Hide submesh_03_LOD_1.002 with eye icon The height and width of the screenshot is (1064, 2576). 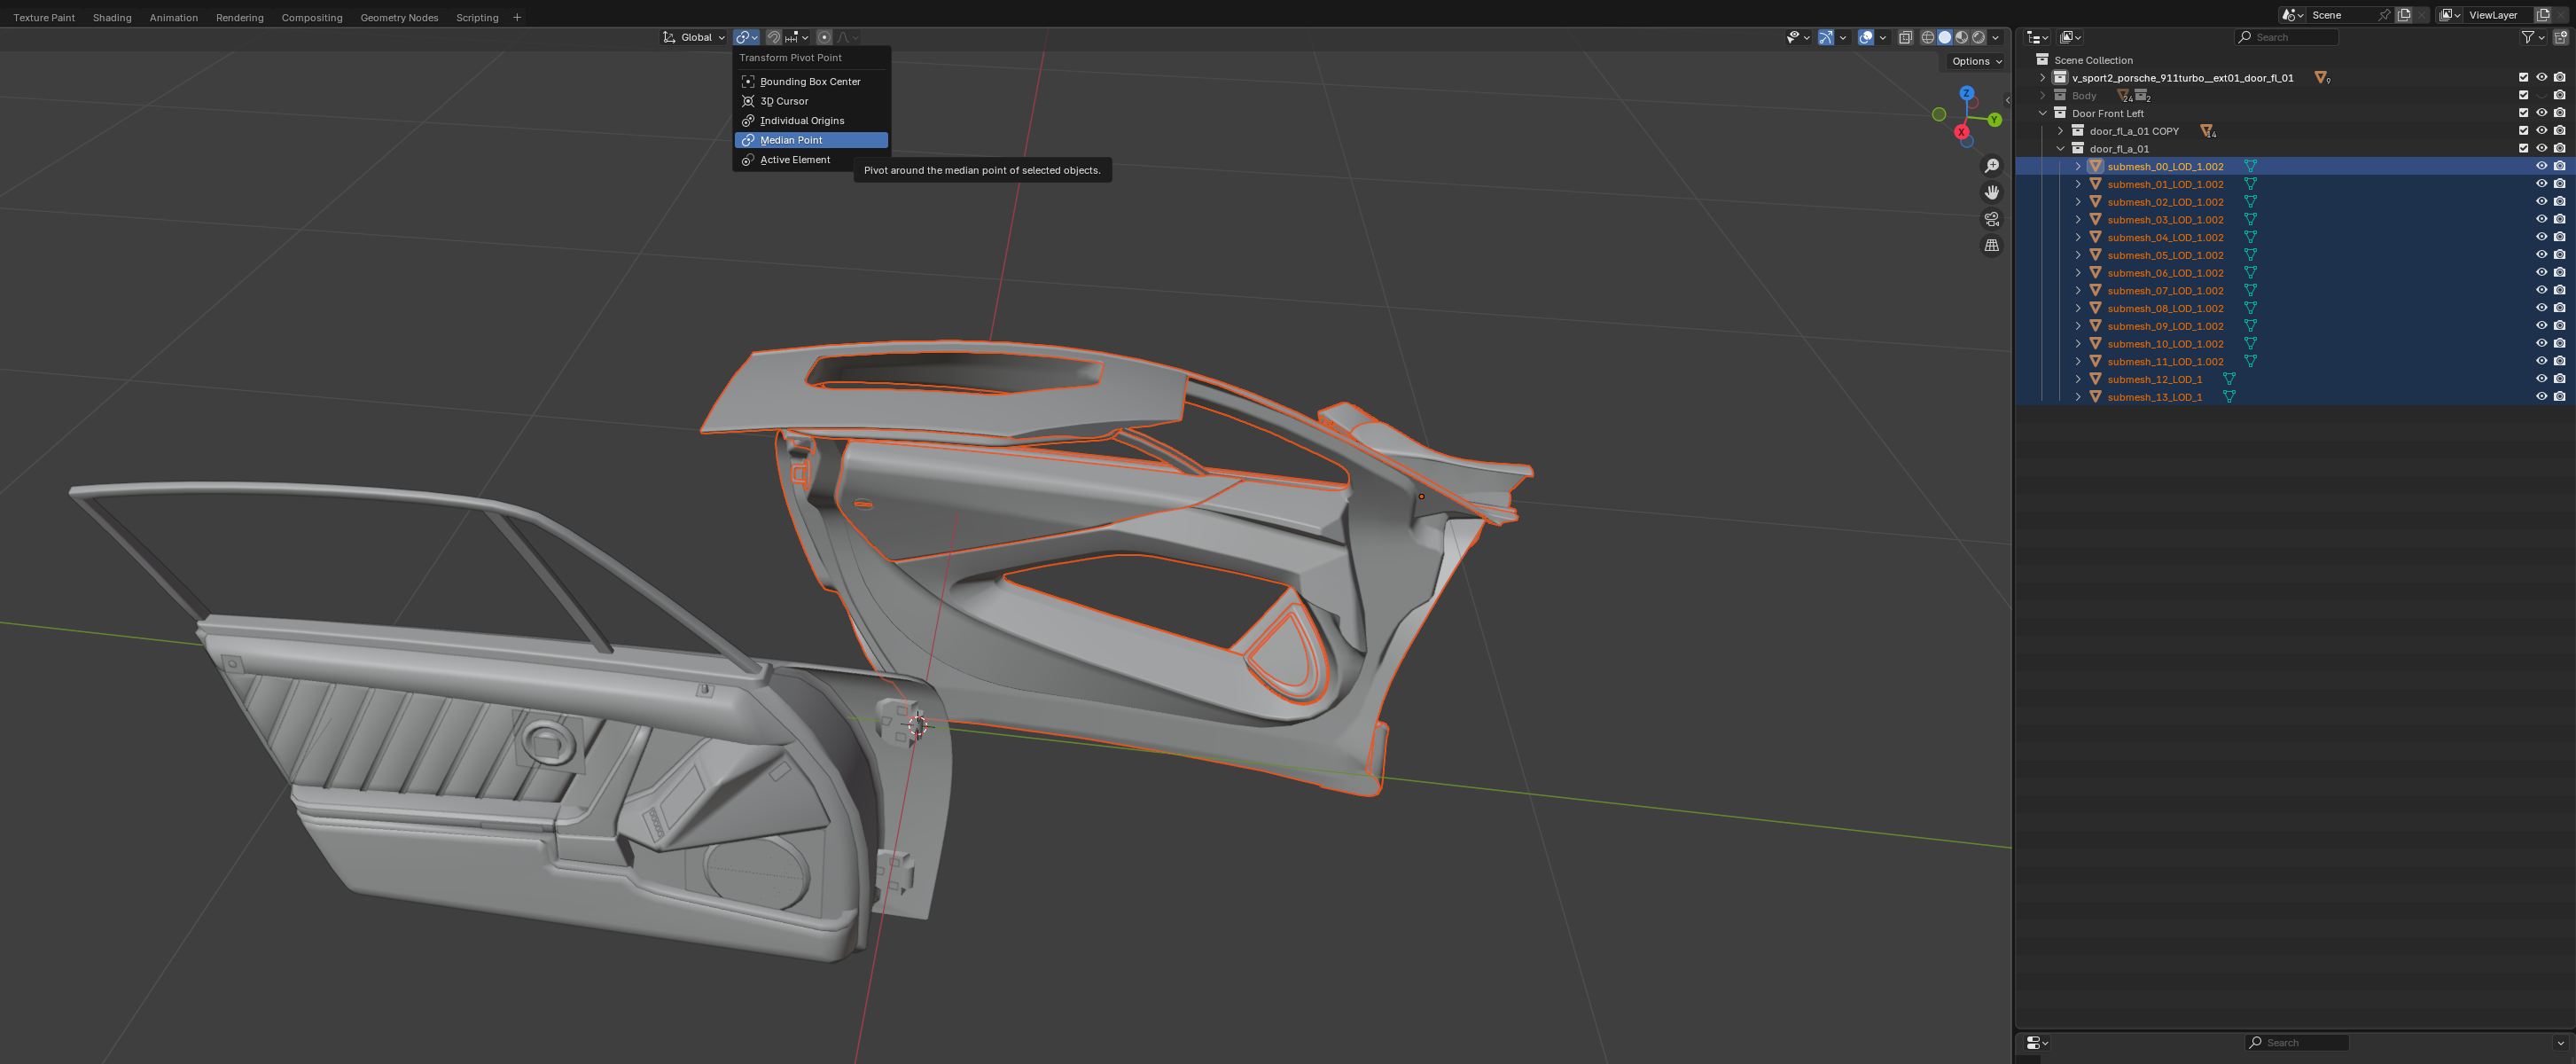click(x=2541, y=219)
